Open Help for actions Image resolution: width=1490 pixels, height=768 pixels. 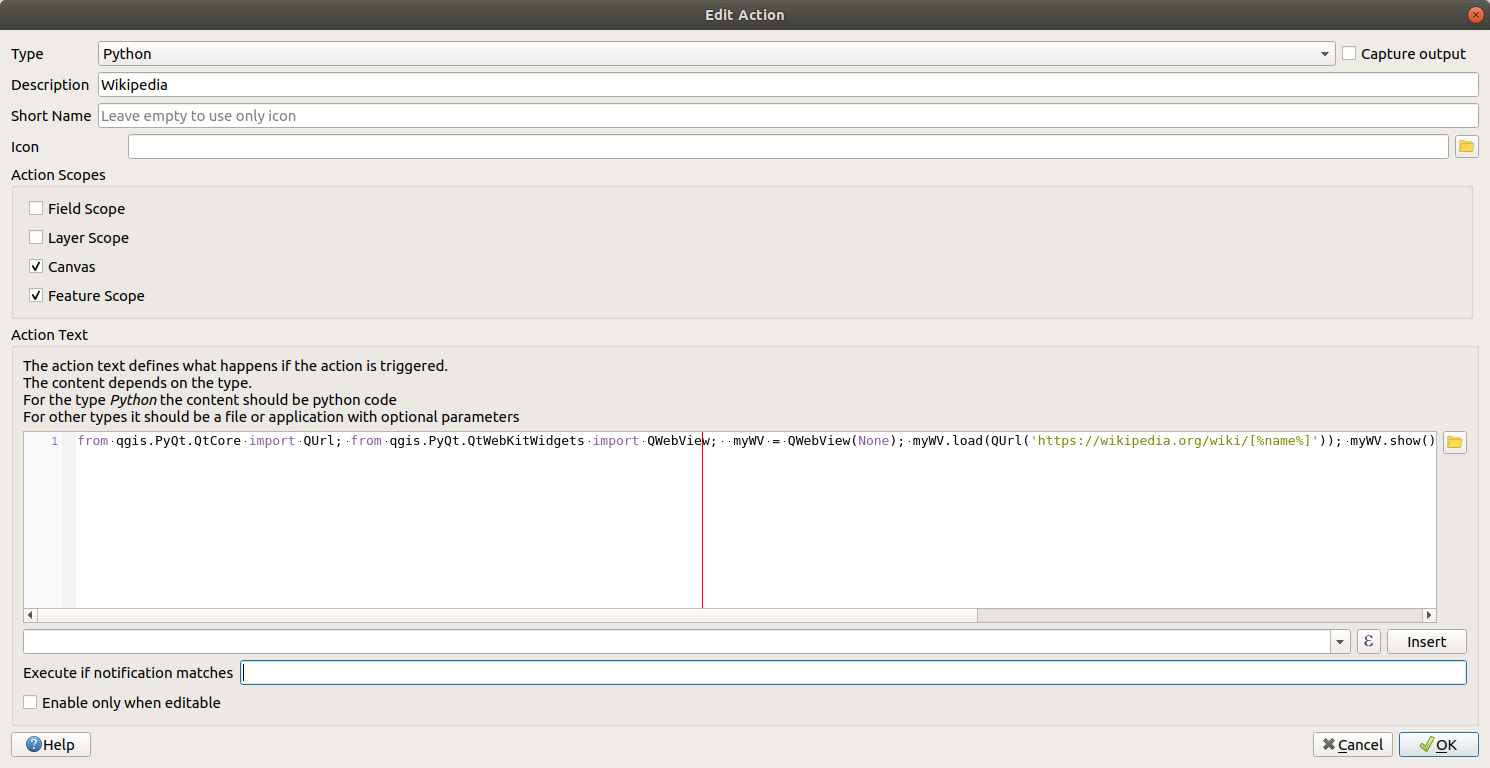pyautogui.click(x=50, y=744)
